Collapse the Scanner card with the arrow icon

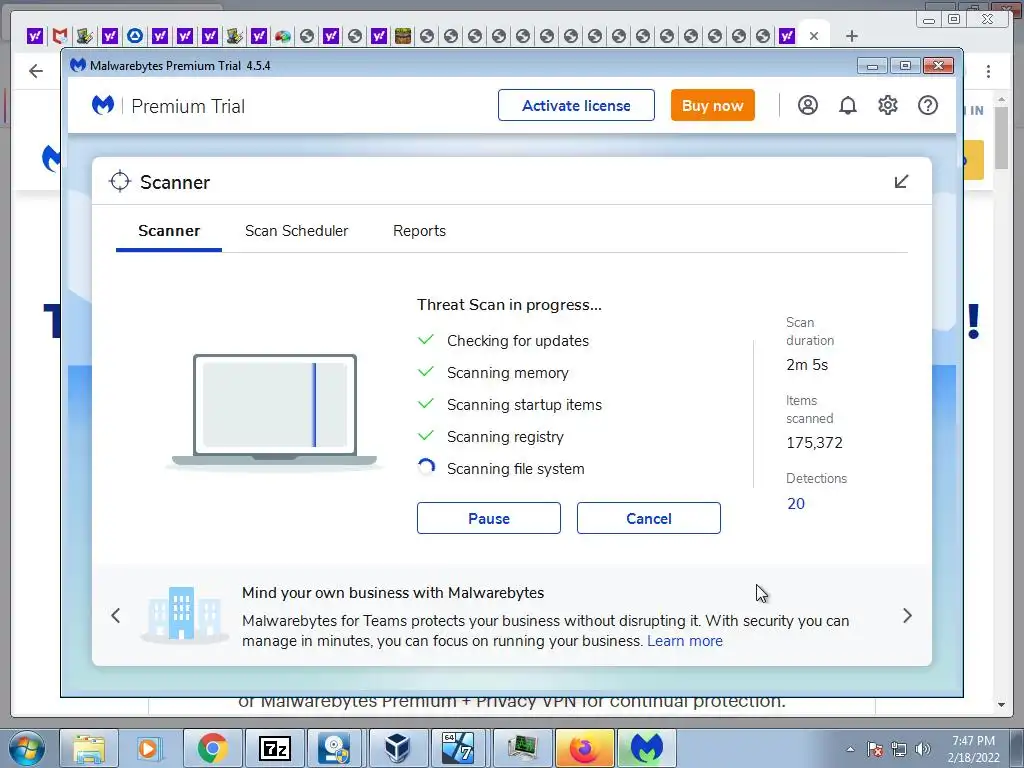pyautogui.click(x=901, y=182)
